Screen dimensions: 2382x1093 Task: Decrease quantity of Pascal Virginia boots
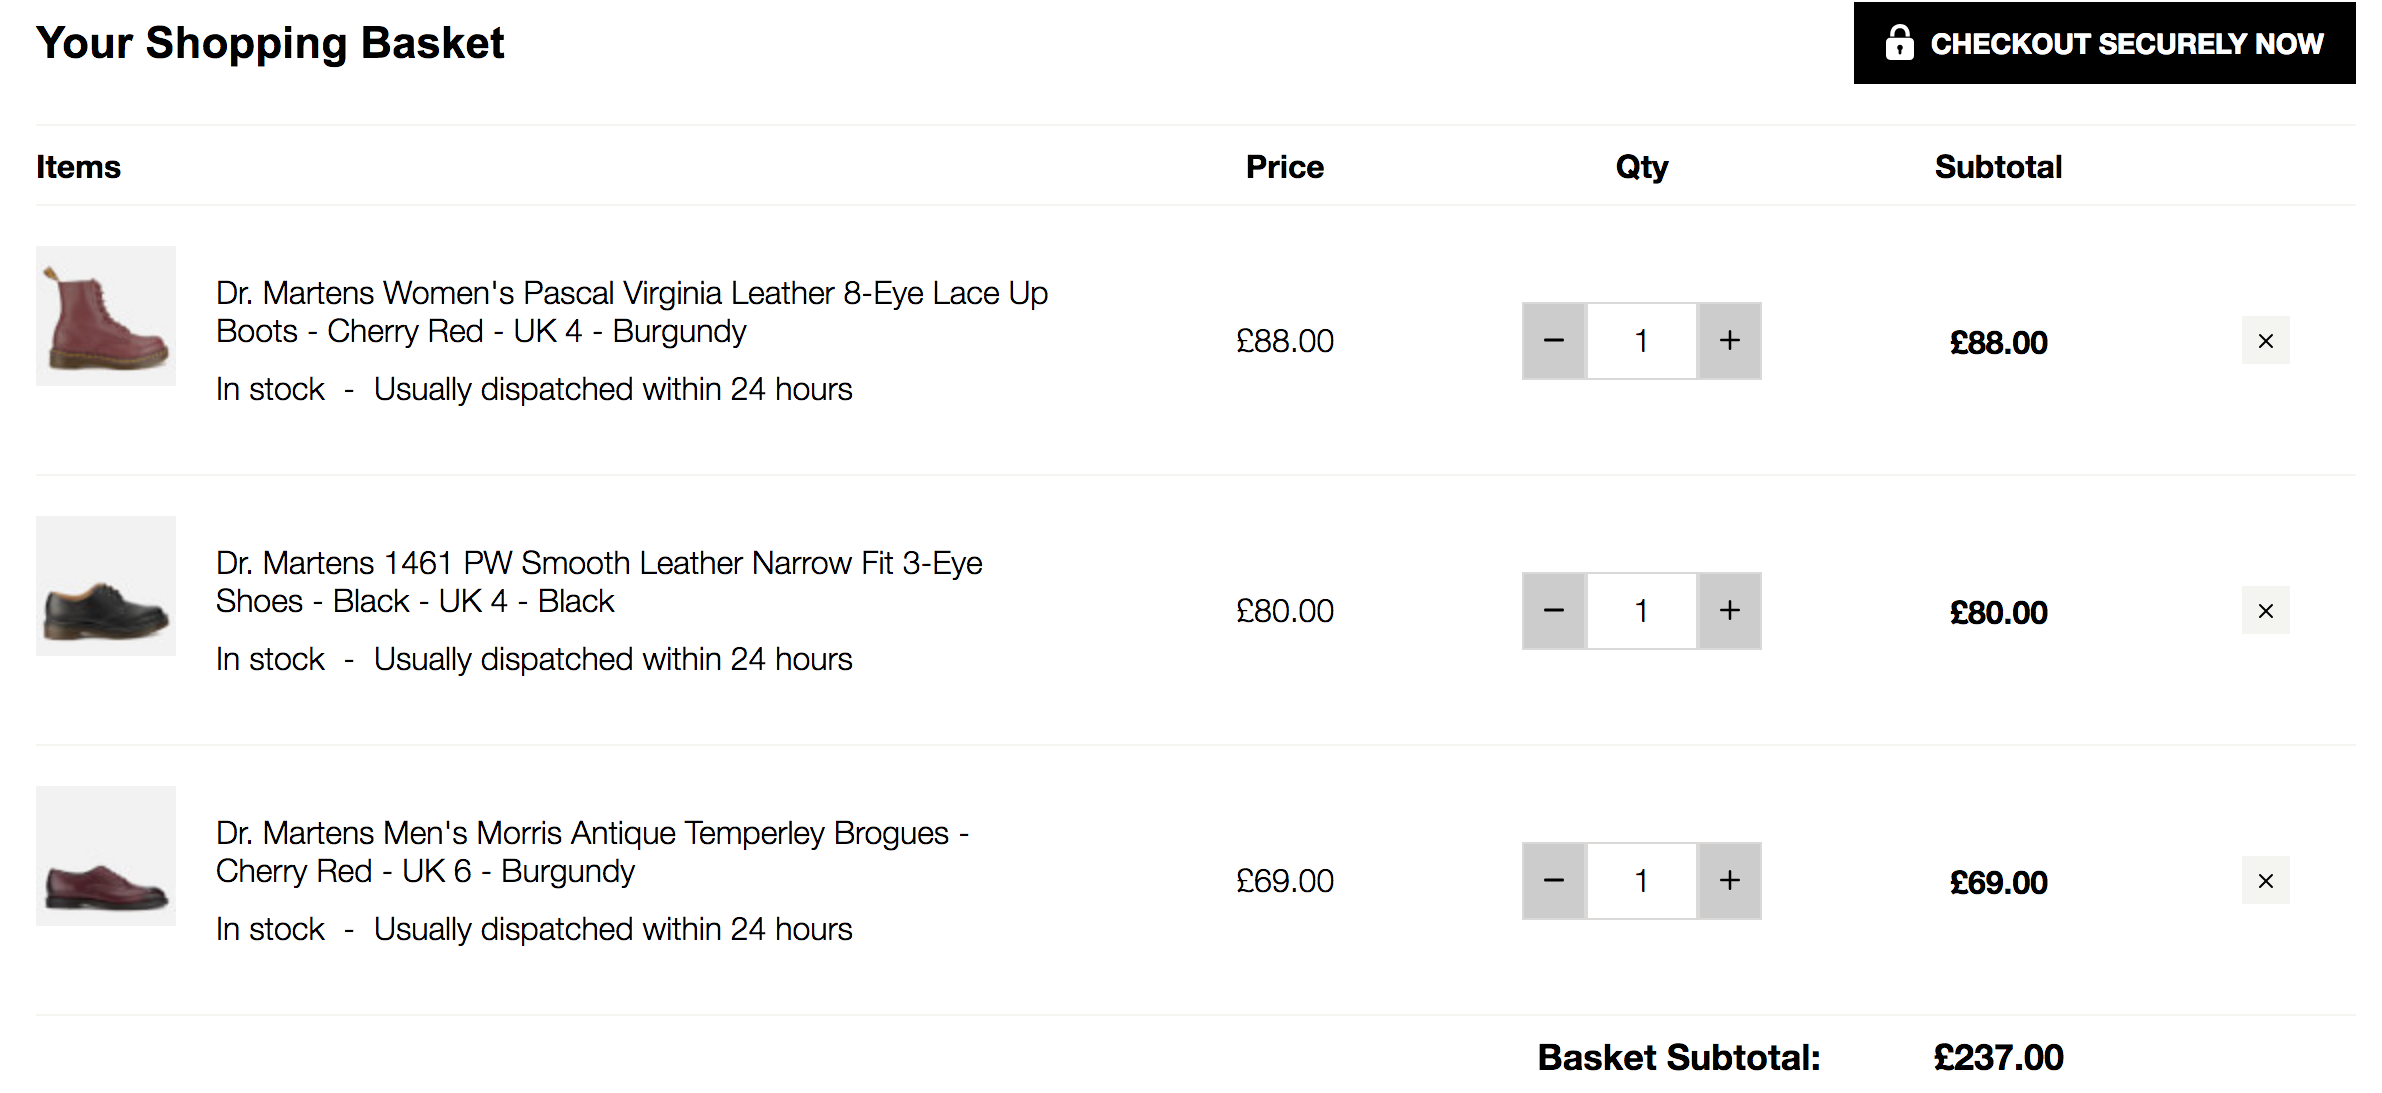point(1553,341)
